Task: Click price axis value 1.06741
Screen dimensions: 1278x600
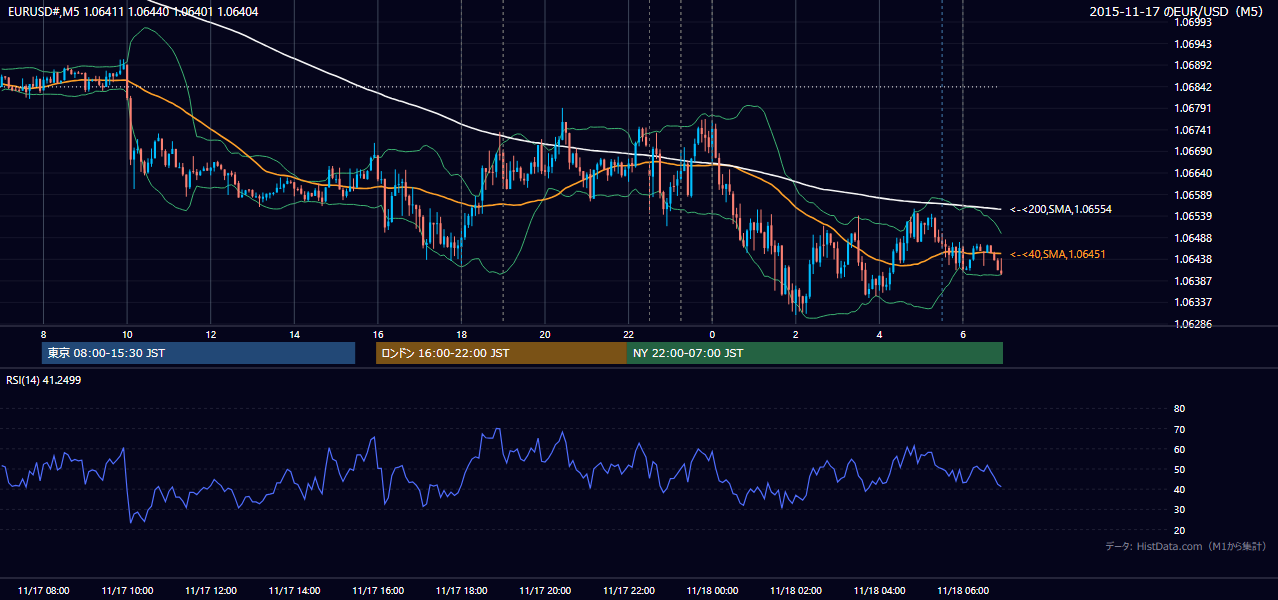Action: [1193, 130]
